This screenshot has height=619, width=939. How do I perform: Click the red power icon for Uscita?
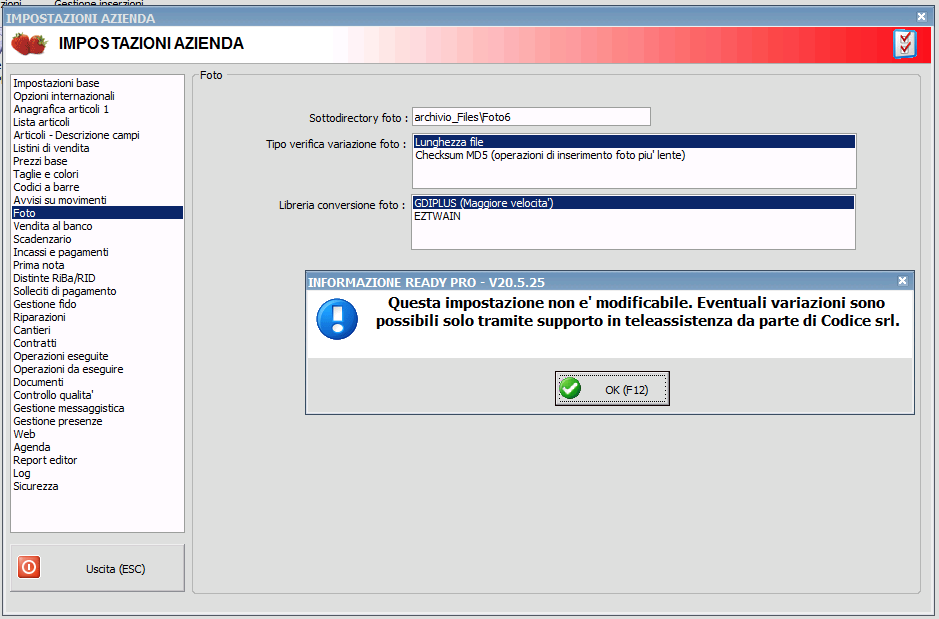point(29,567)
